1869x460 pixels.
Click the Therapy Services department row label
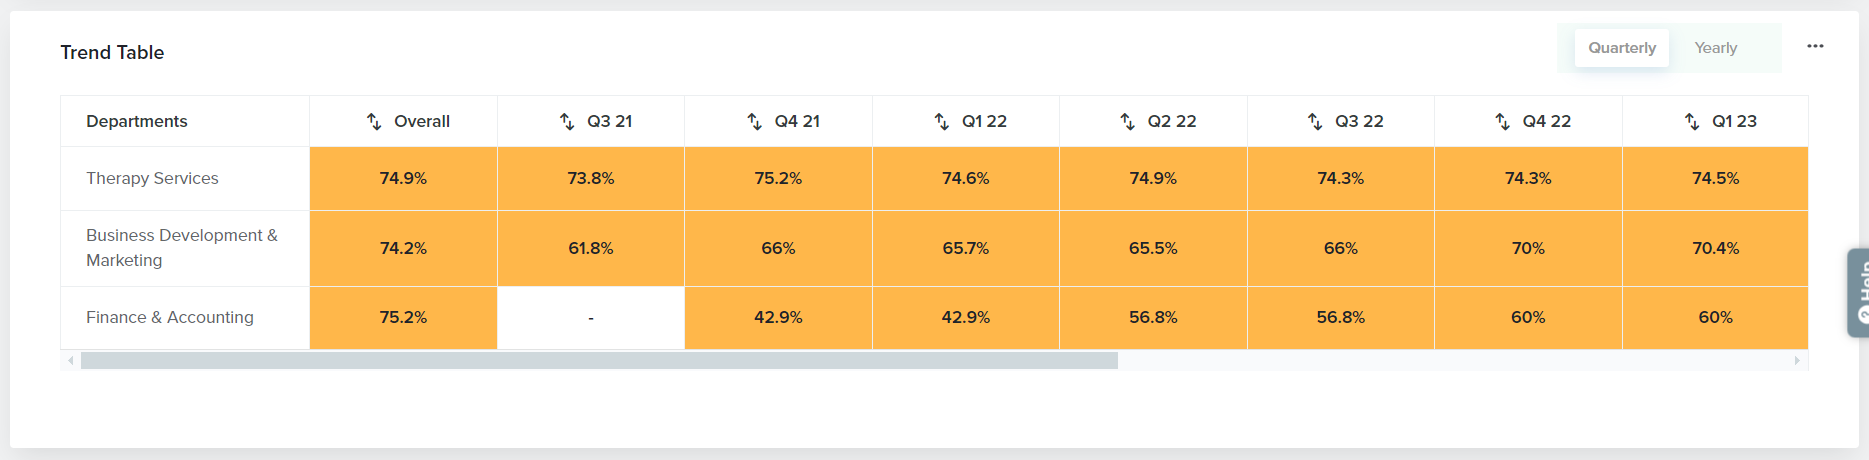point(152,178)
